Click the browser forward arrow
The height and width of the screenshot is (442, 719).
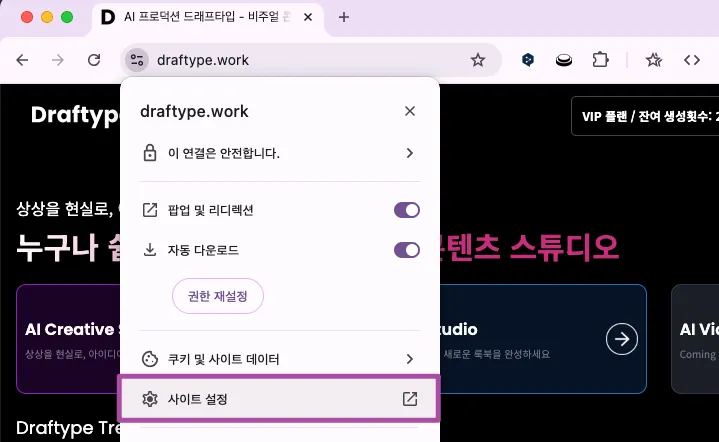[x=58, y=60]
